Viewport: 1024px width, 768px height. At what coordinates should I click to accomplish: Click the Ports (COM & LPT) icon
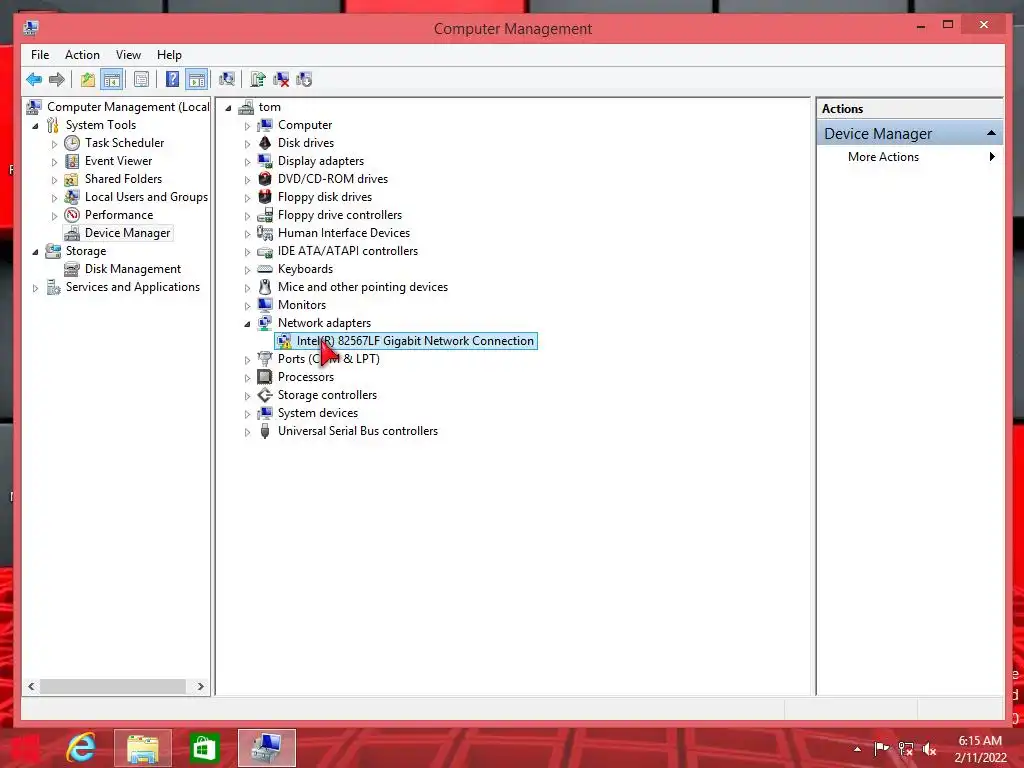[x=264, y=359]
